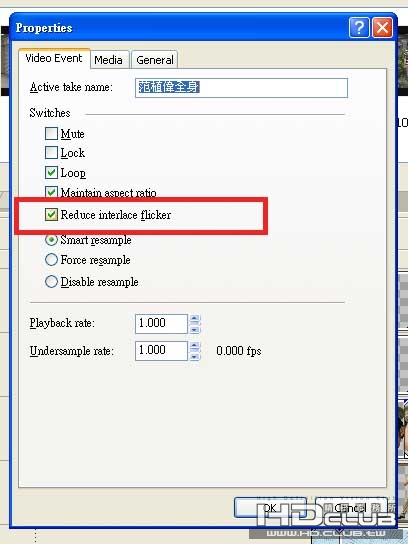The image size is (408, 544).
Task: Decrease Undersample rate with down arrow
Action: [195, 356]
